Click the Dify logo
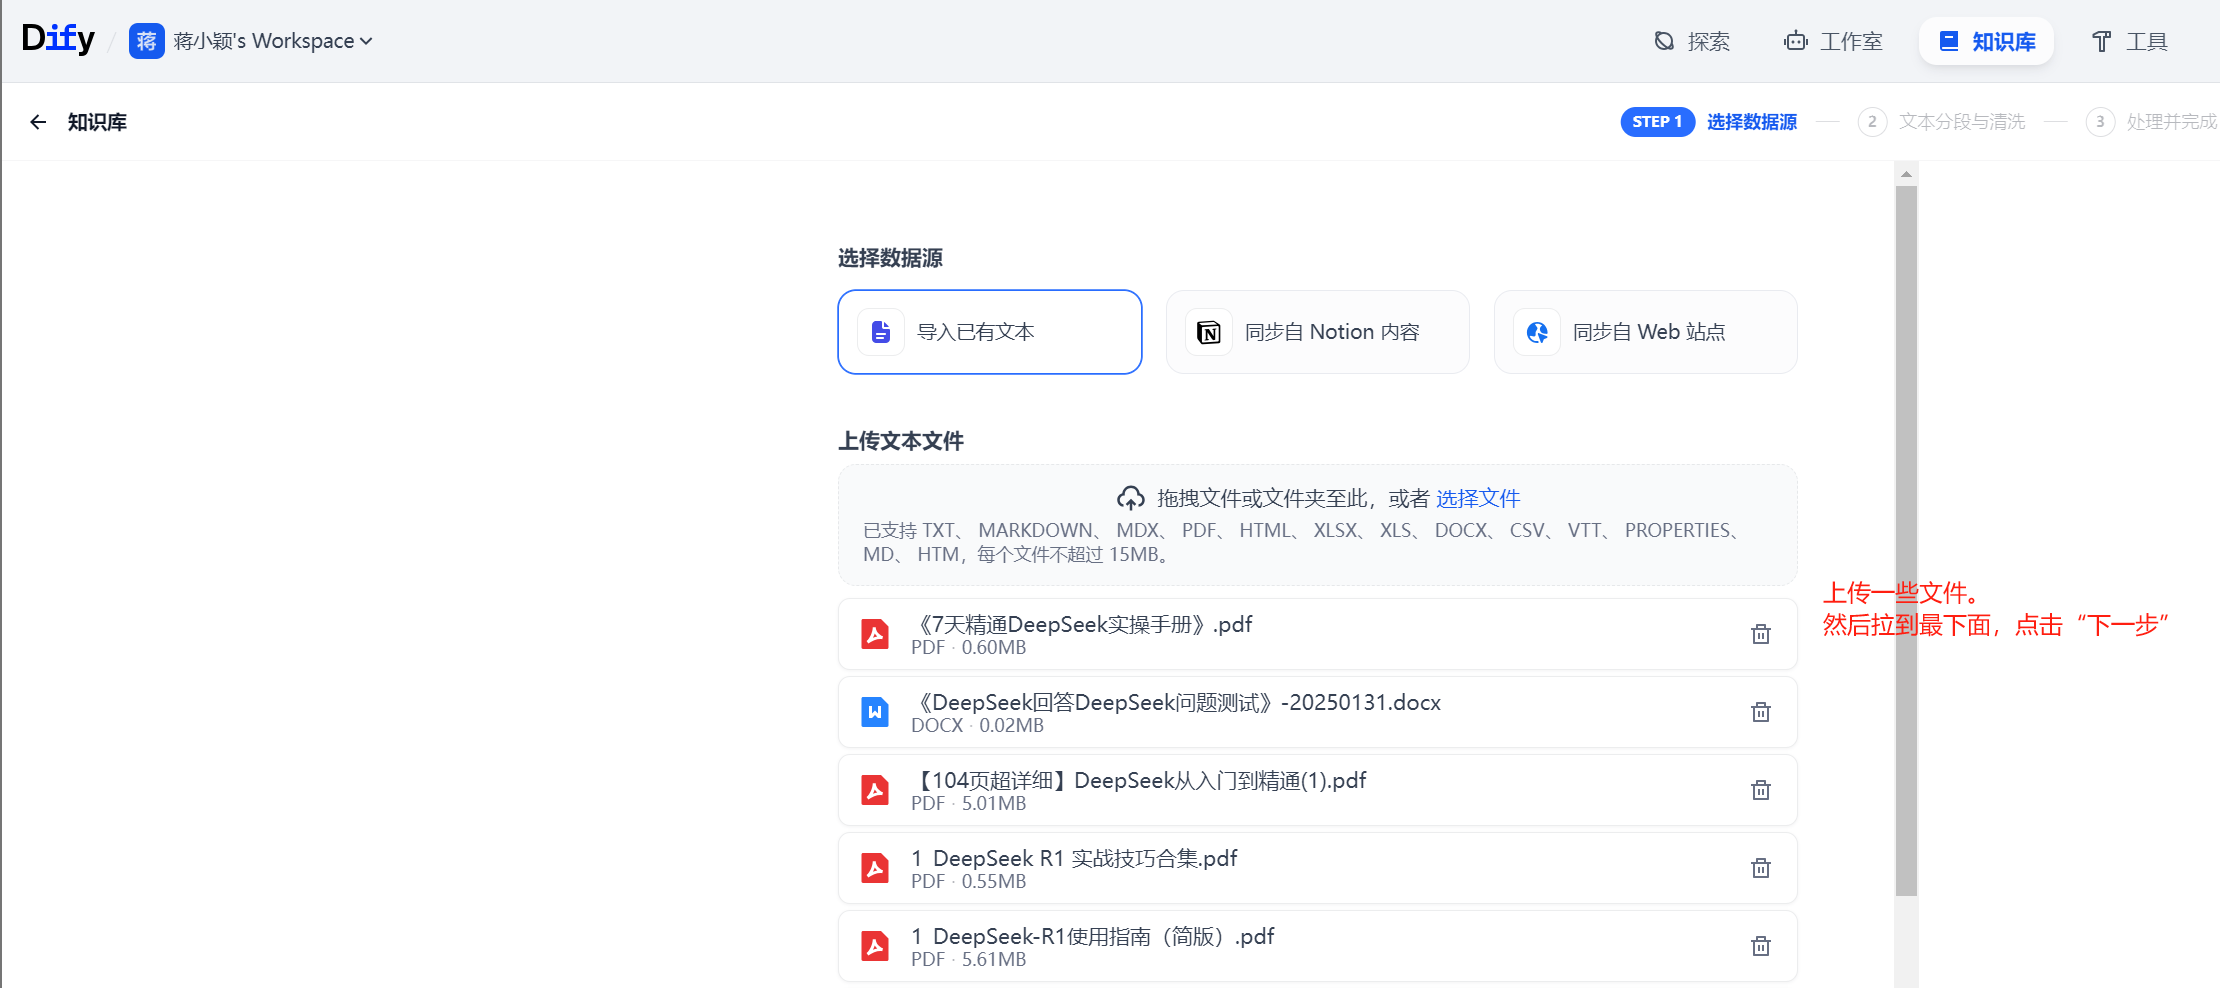The image size is (2220, 988). point(58,40)
